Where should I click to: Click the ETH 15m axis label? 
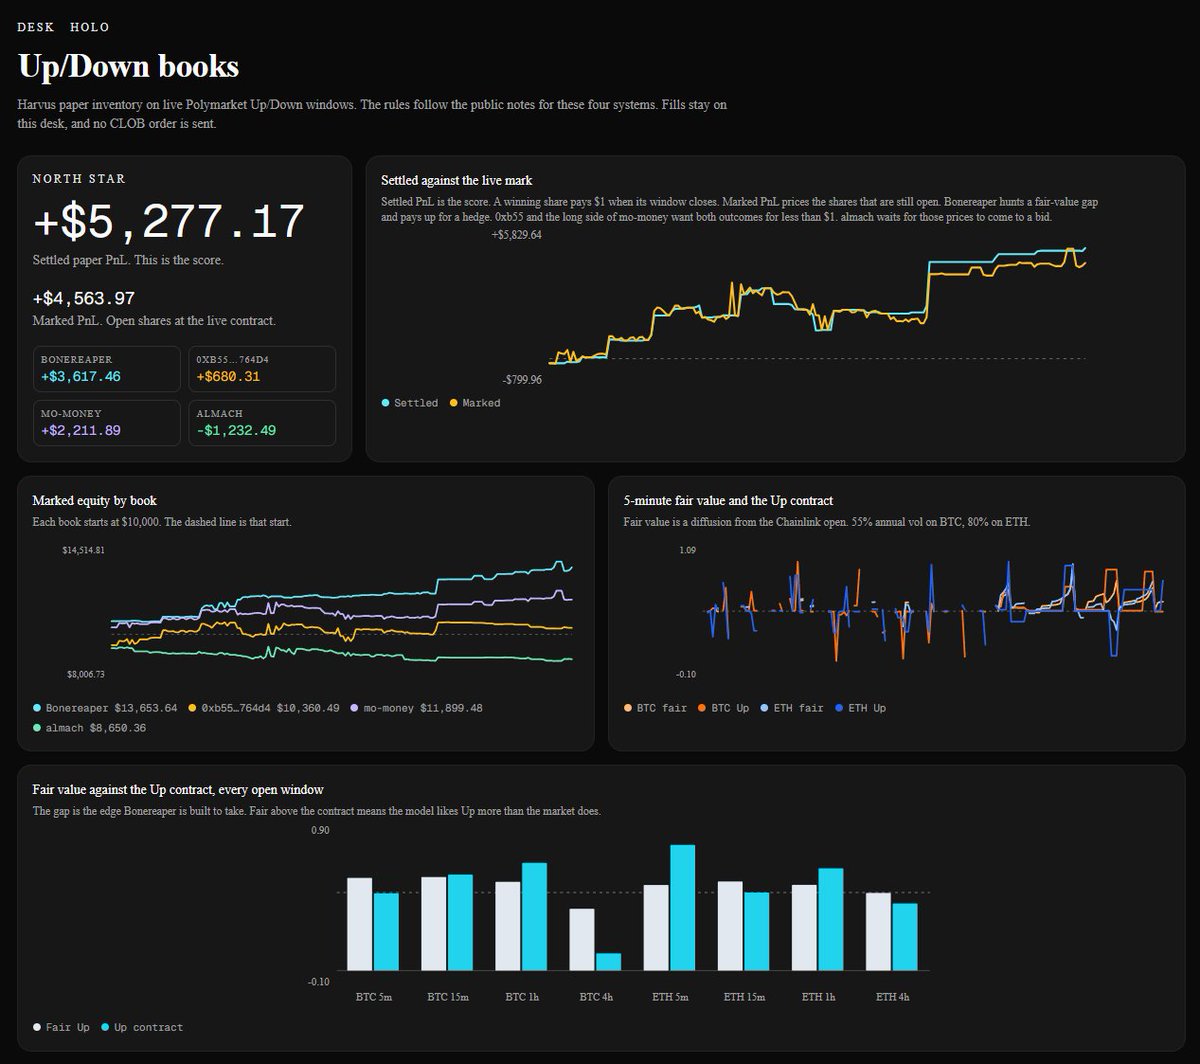(x=744, y=997)
